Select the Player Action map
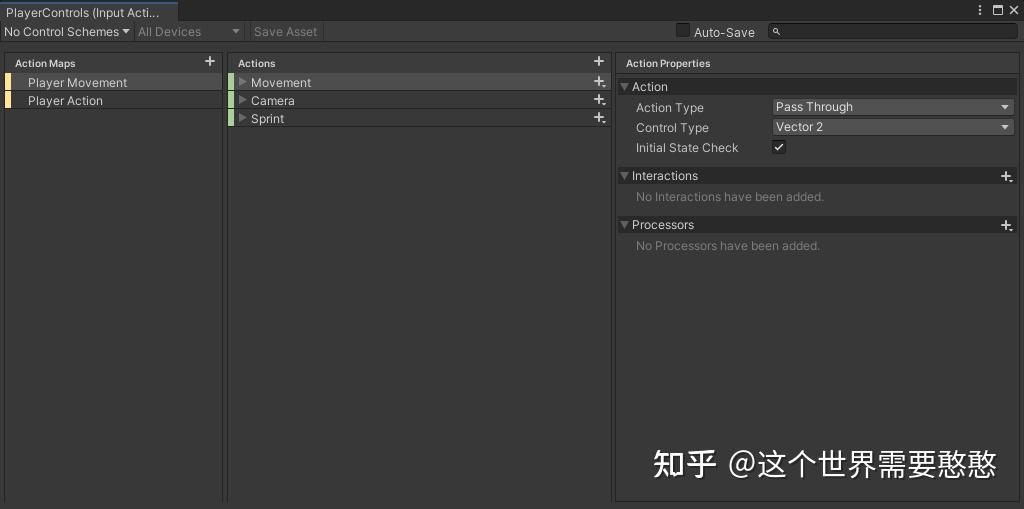Screen dimensions: 1024x509 (65, 101)
